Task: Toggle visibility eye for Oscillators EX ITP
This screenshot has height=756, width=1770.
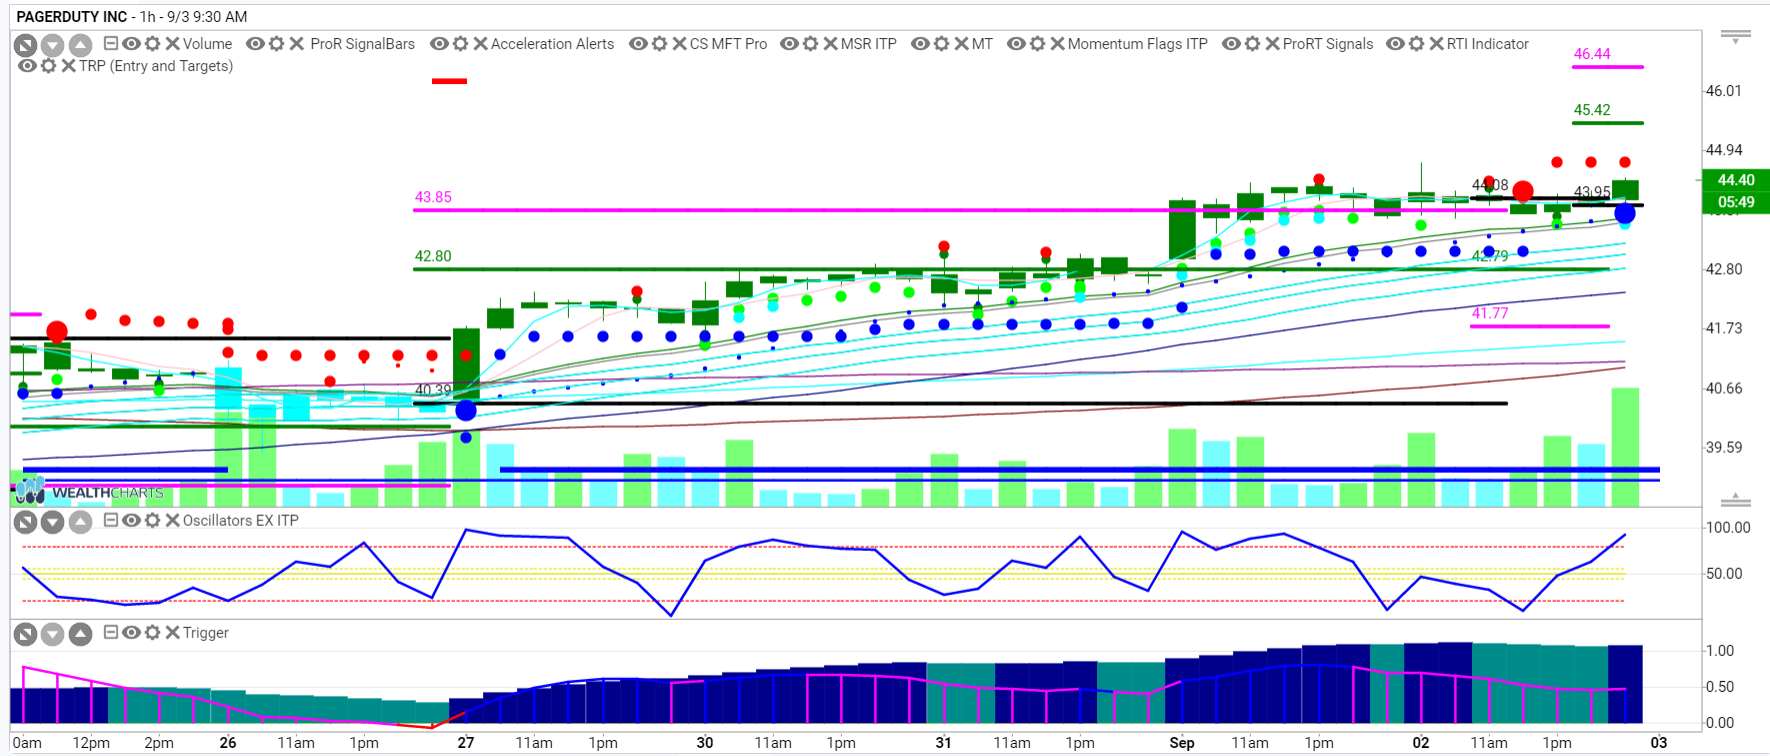Action: tap(131, 521)
